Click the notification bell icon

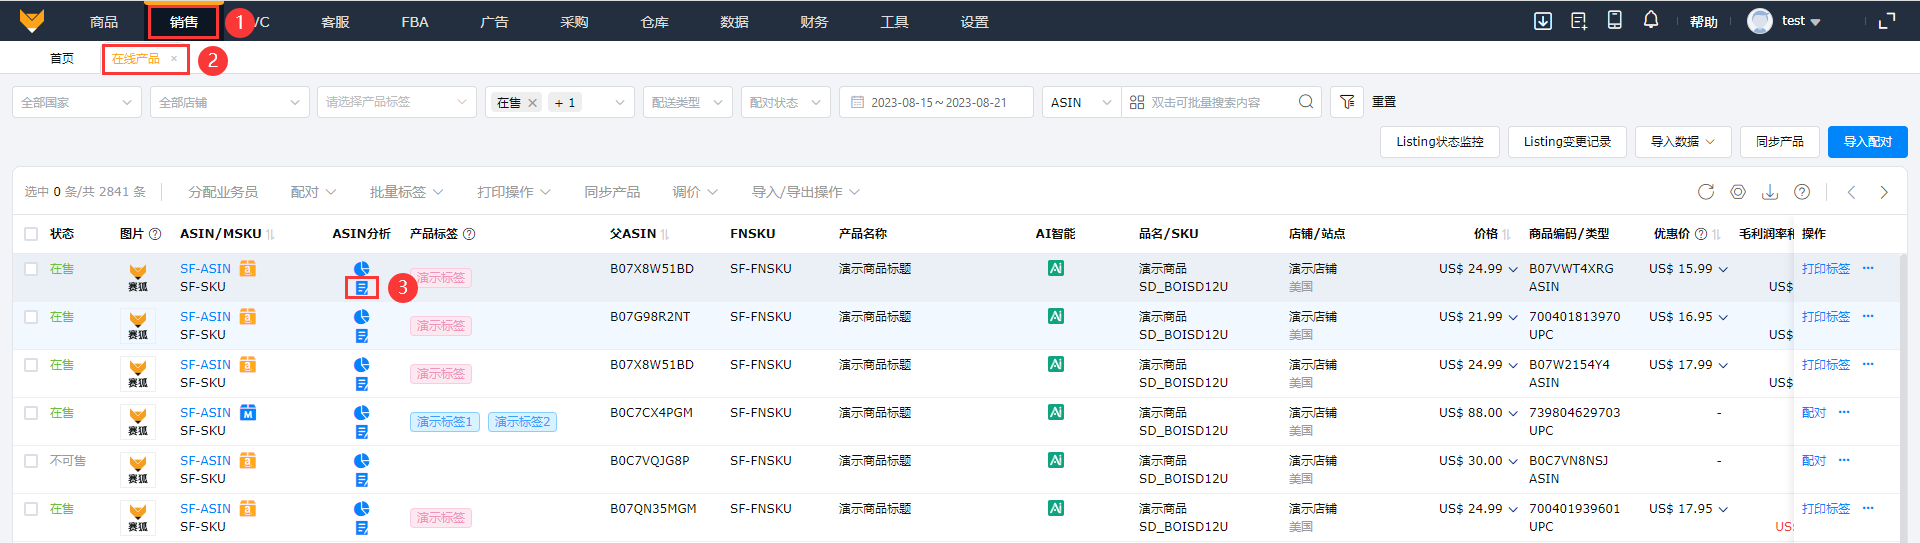tap(1650, 21)
